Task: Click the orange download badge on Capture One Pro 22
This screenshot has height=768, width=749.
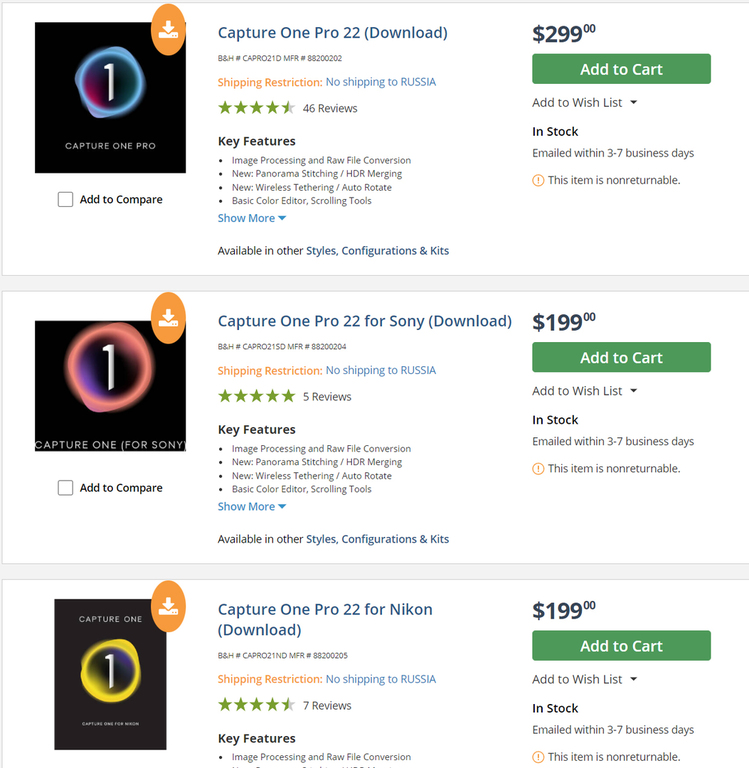Action: 168,30
